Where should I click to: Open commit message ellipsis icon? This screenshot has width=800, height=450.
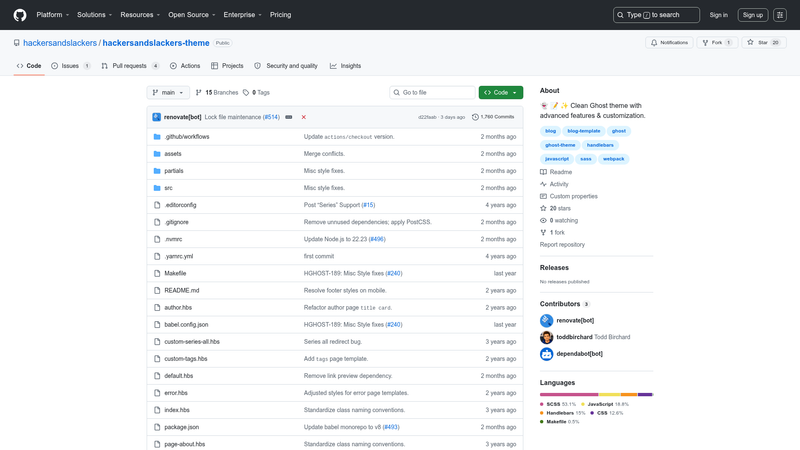[289, 117]
